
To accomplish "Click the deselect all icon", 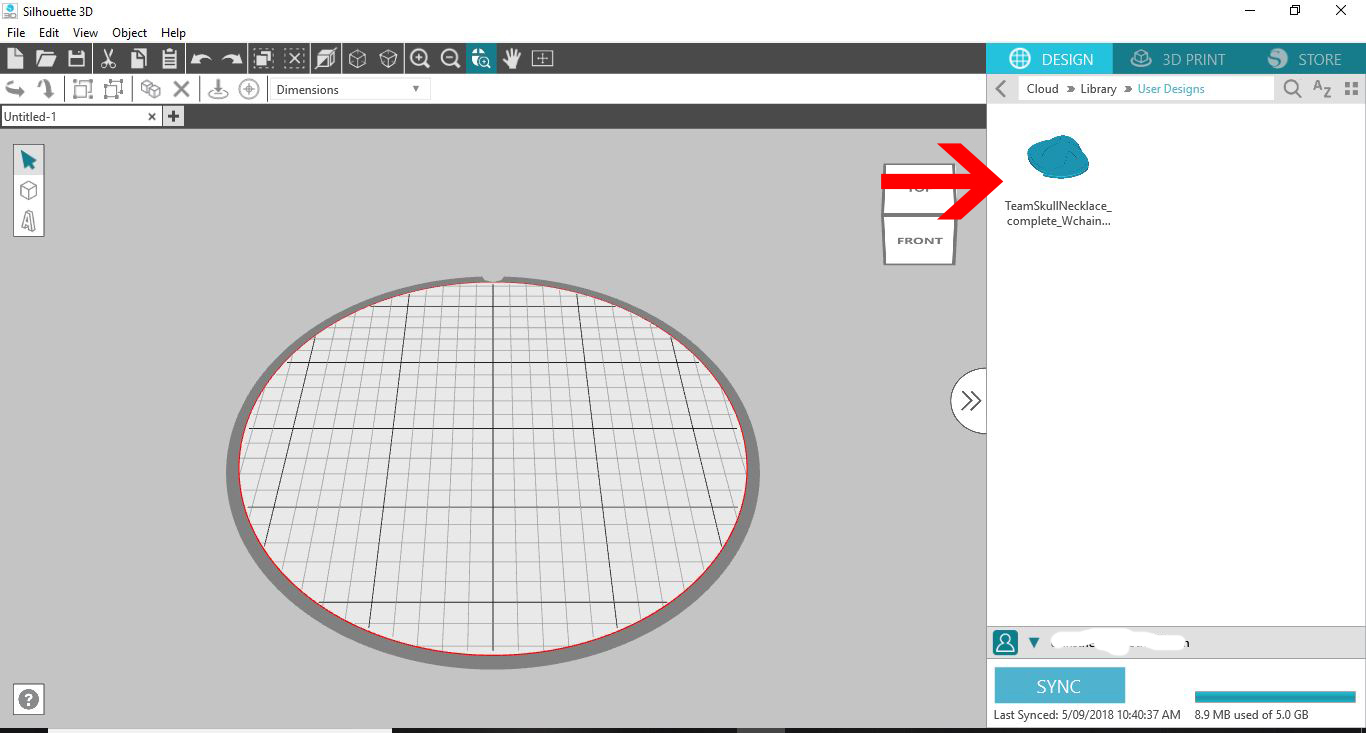I will click(x=295, y=59).
